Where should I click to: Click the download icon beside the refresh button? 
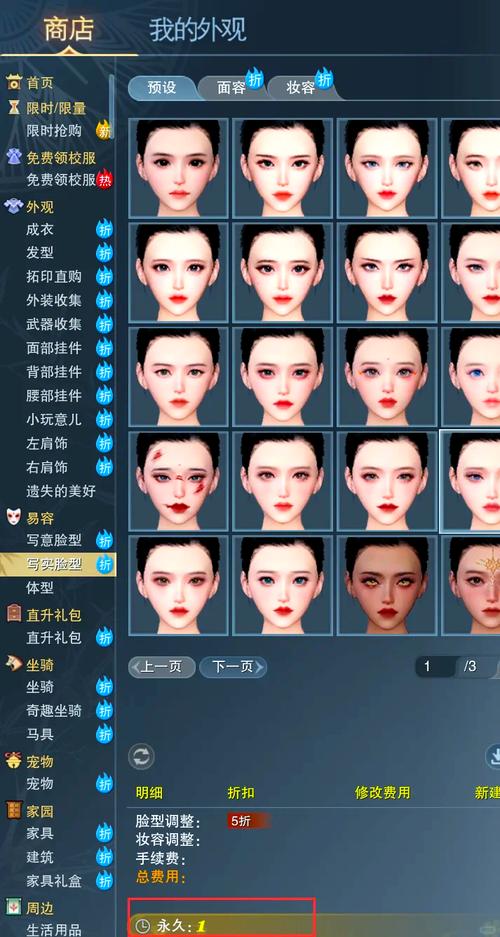(493, 757)
